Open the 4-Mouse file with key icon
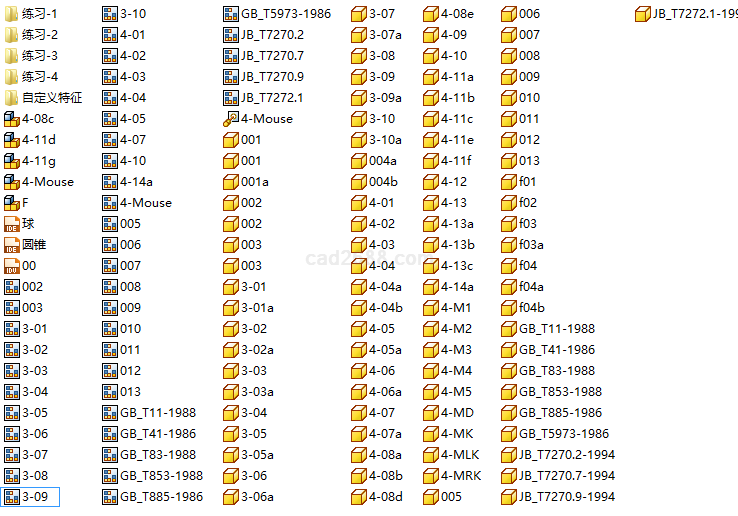This screenshot has height=516, width=738. click(266, 119)
